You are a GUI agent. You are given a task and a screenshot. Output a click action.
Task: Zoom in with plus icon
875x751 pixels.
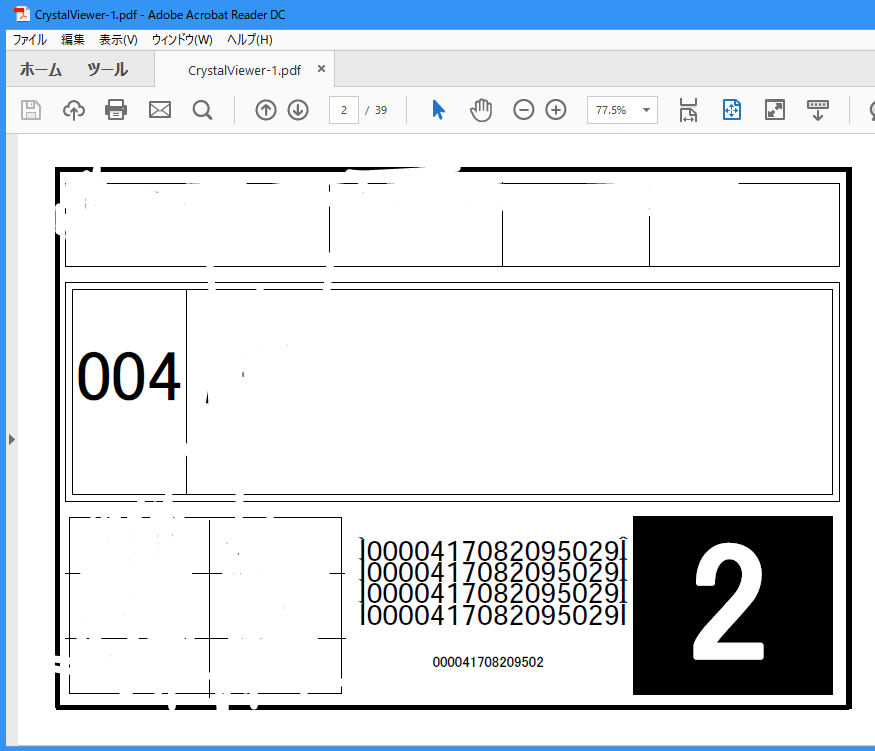pos(556,110)
